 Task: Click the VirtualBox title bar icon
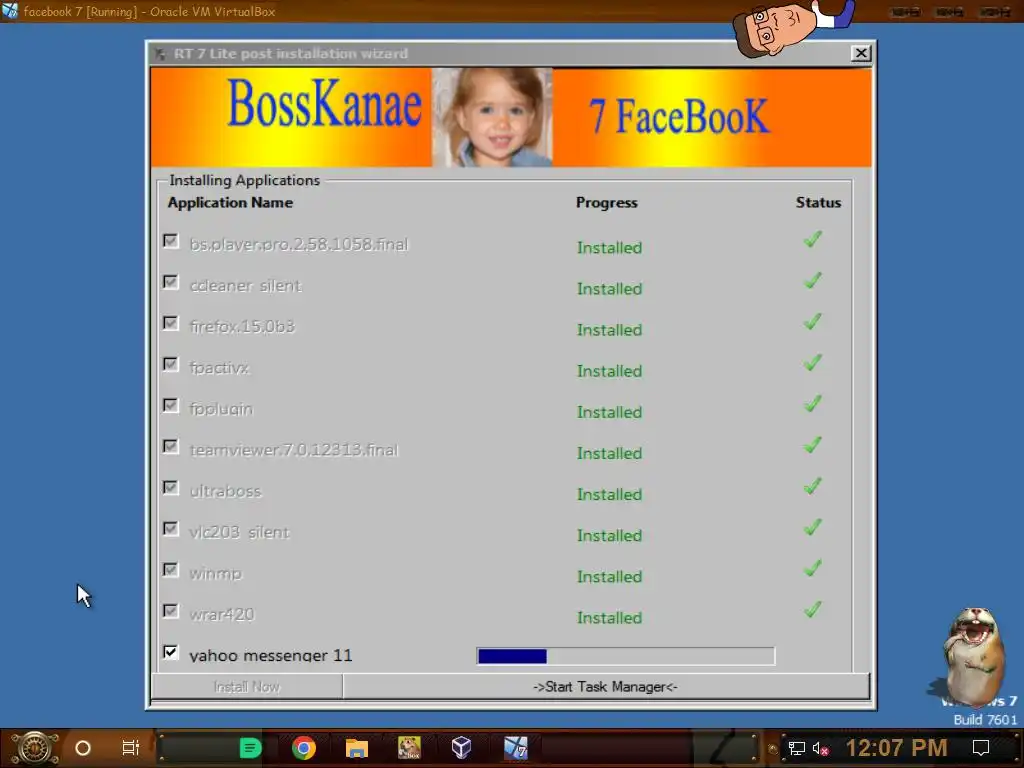click(x=10, y=11)
